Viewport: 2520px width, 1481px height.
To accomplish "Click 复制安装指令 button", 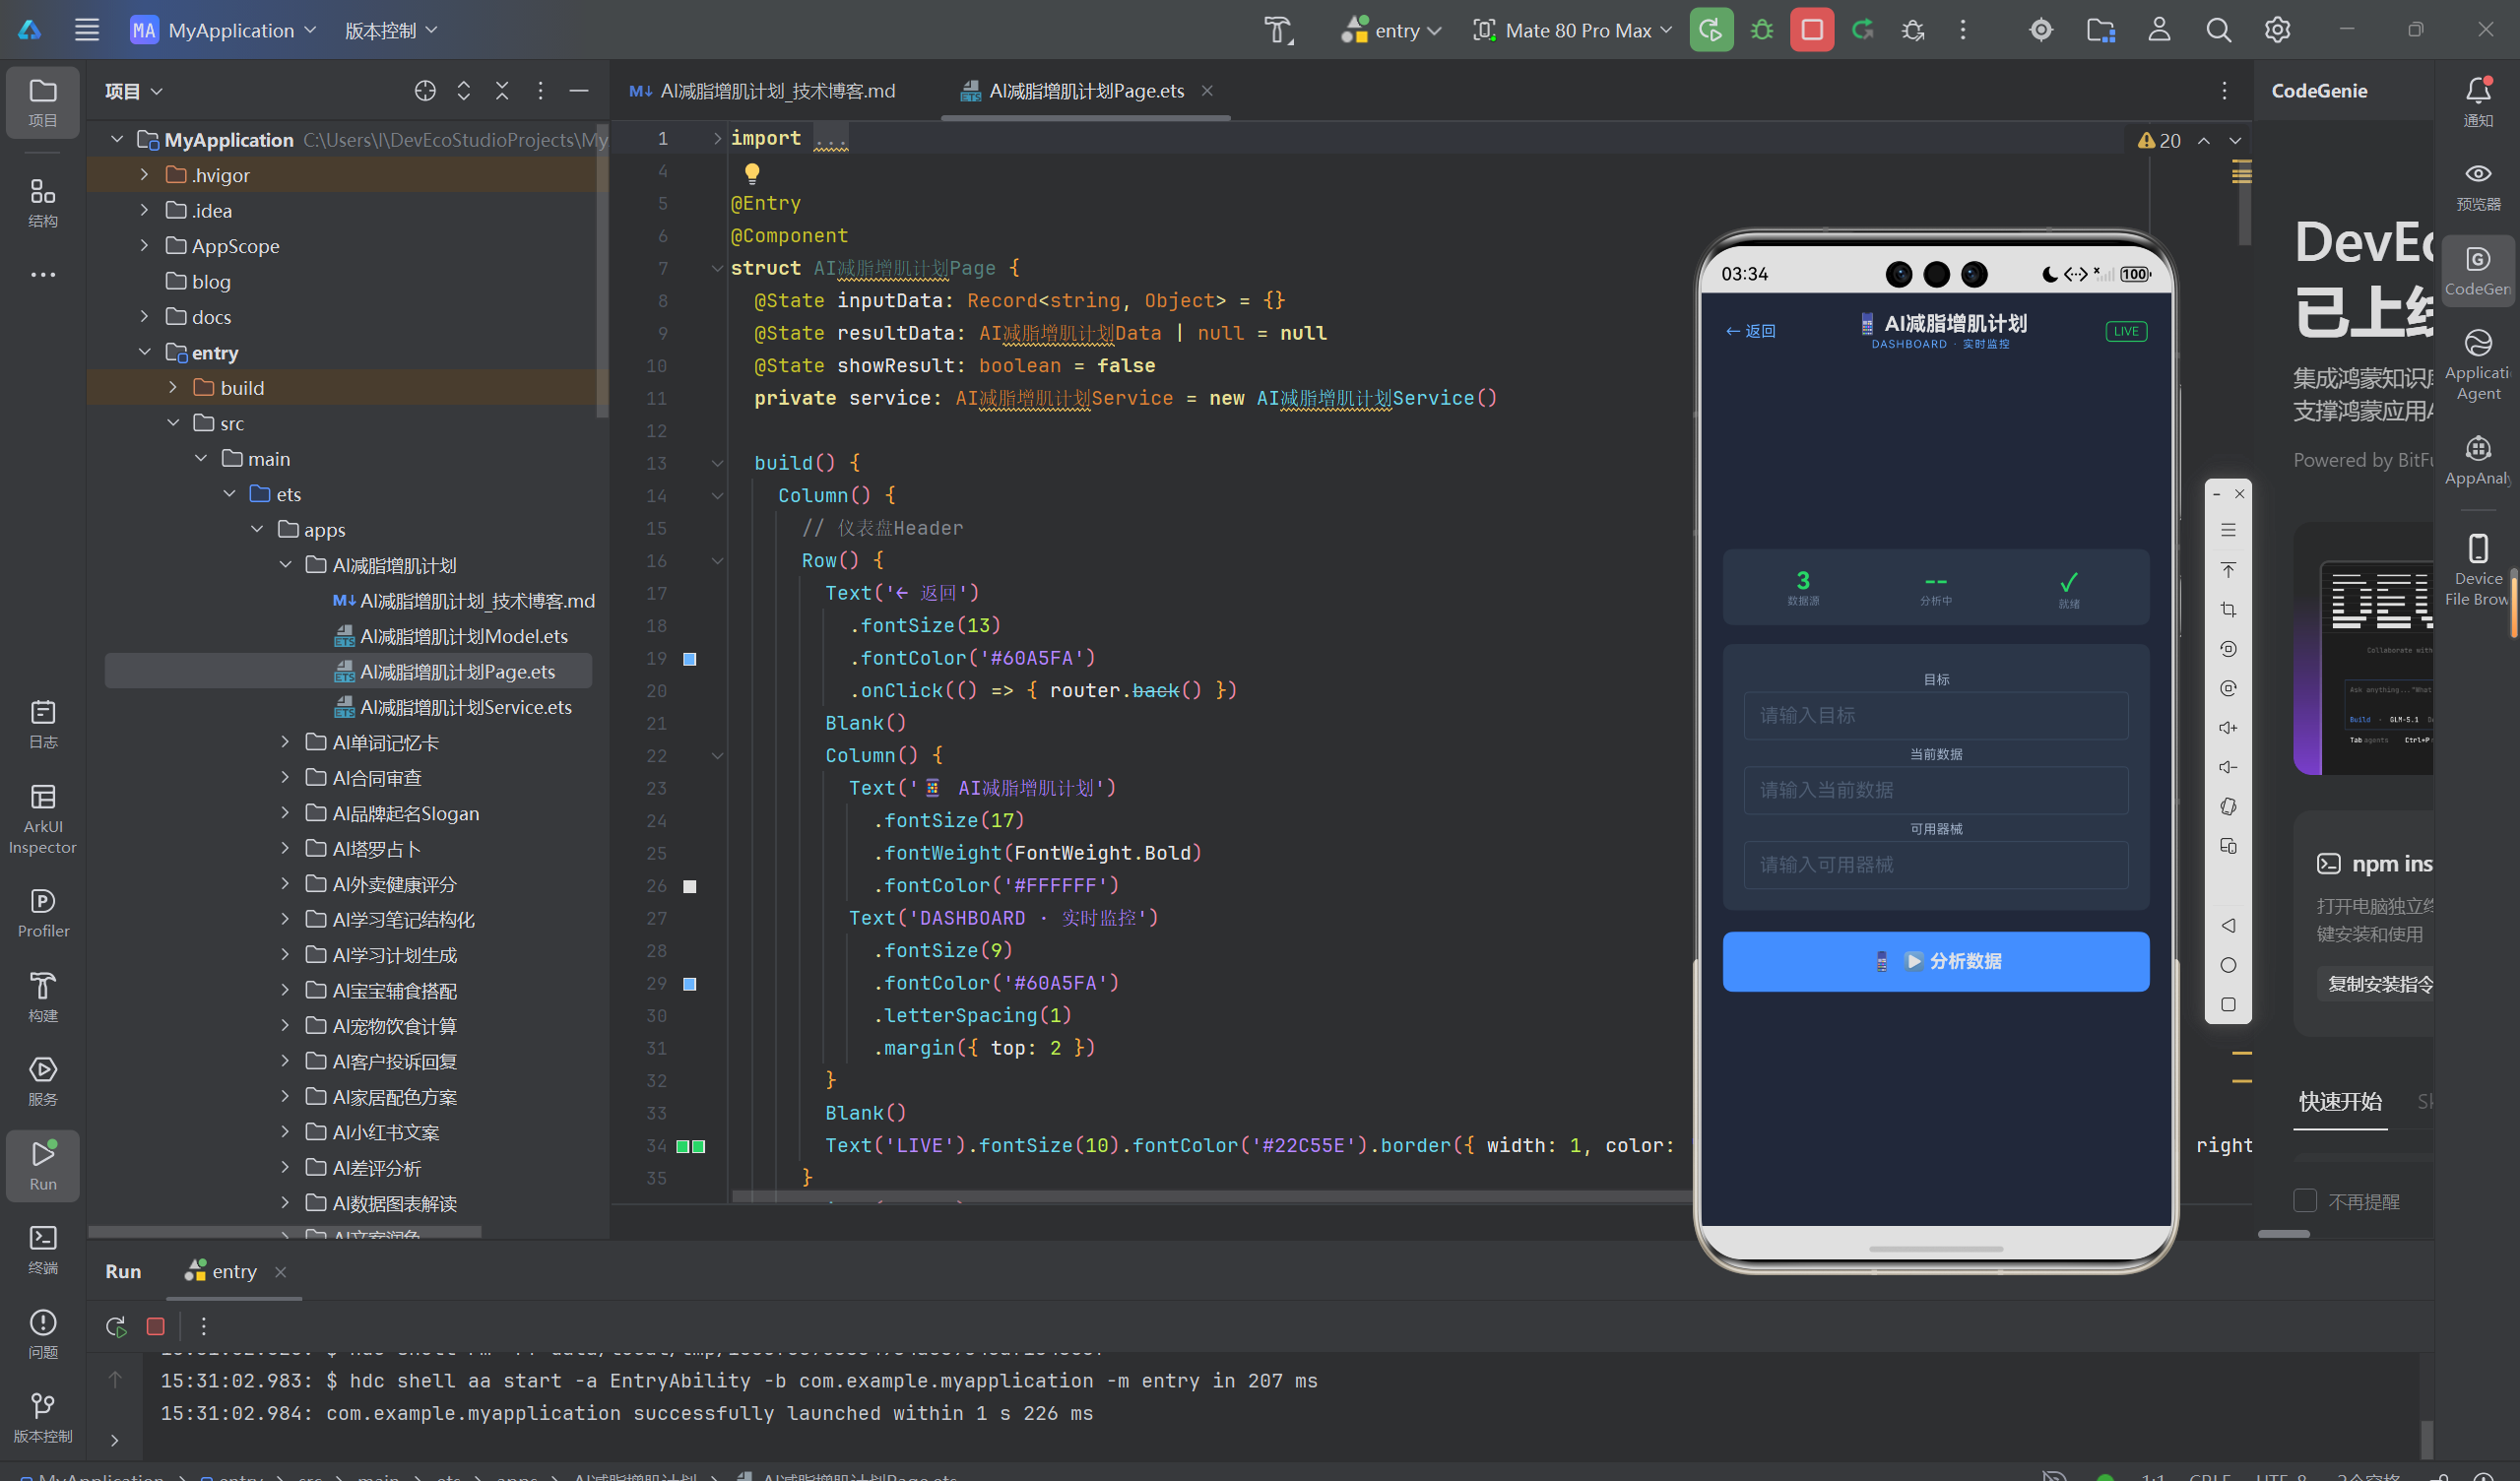I will 2379,984.
